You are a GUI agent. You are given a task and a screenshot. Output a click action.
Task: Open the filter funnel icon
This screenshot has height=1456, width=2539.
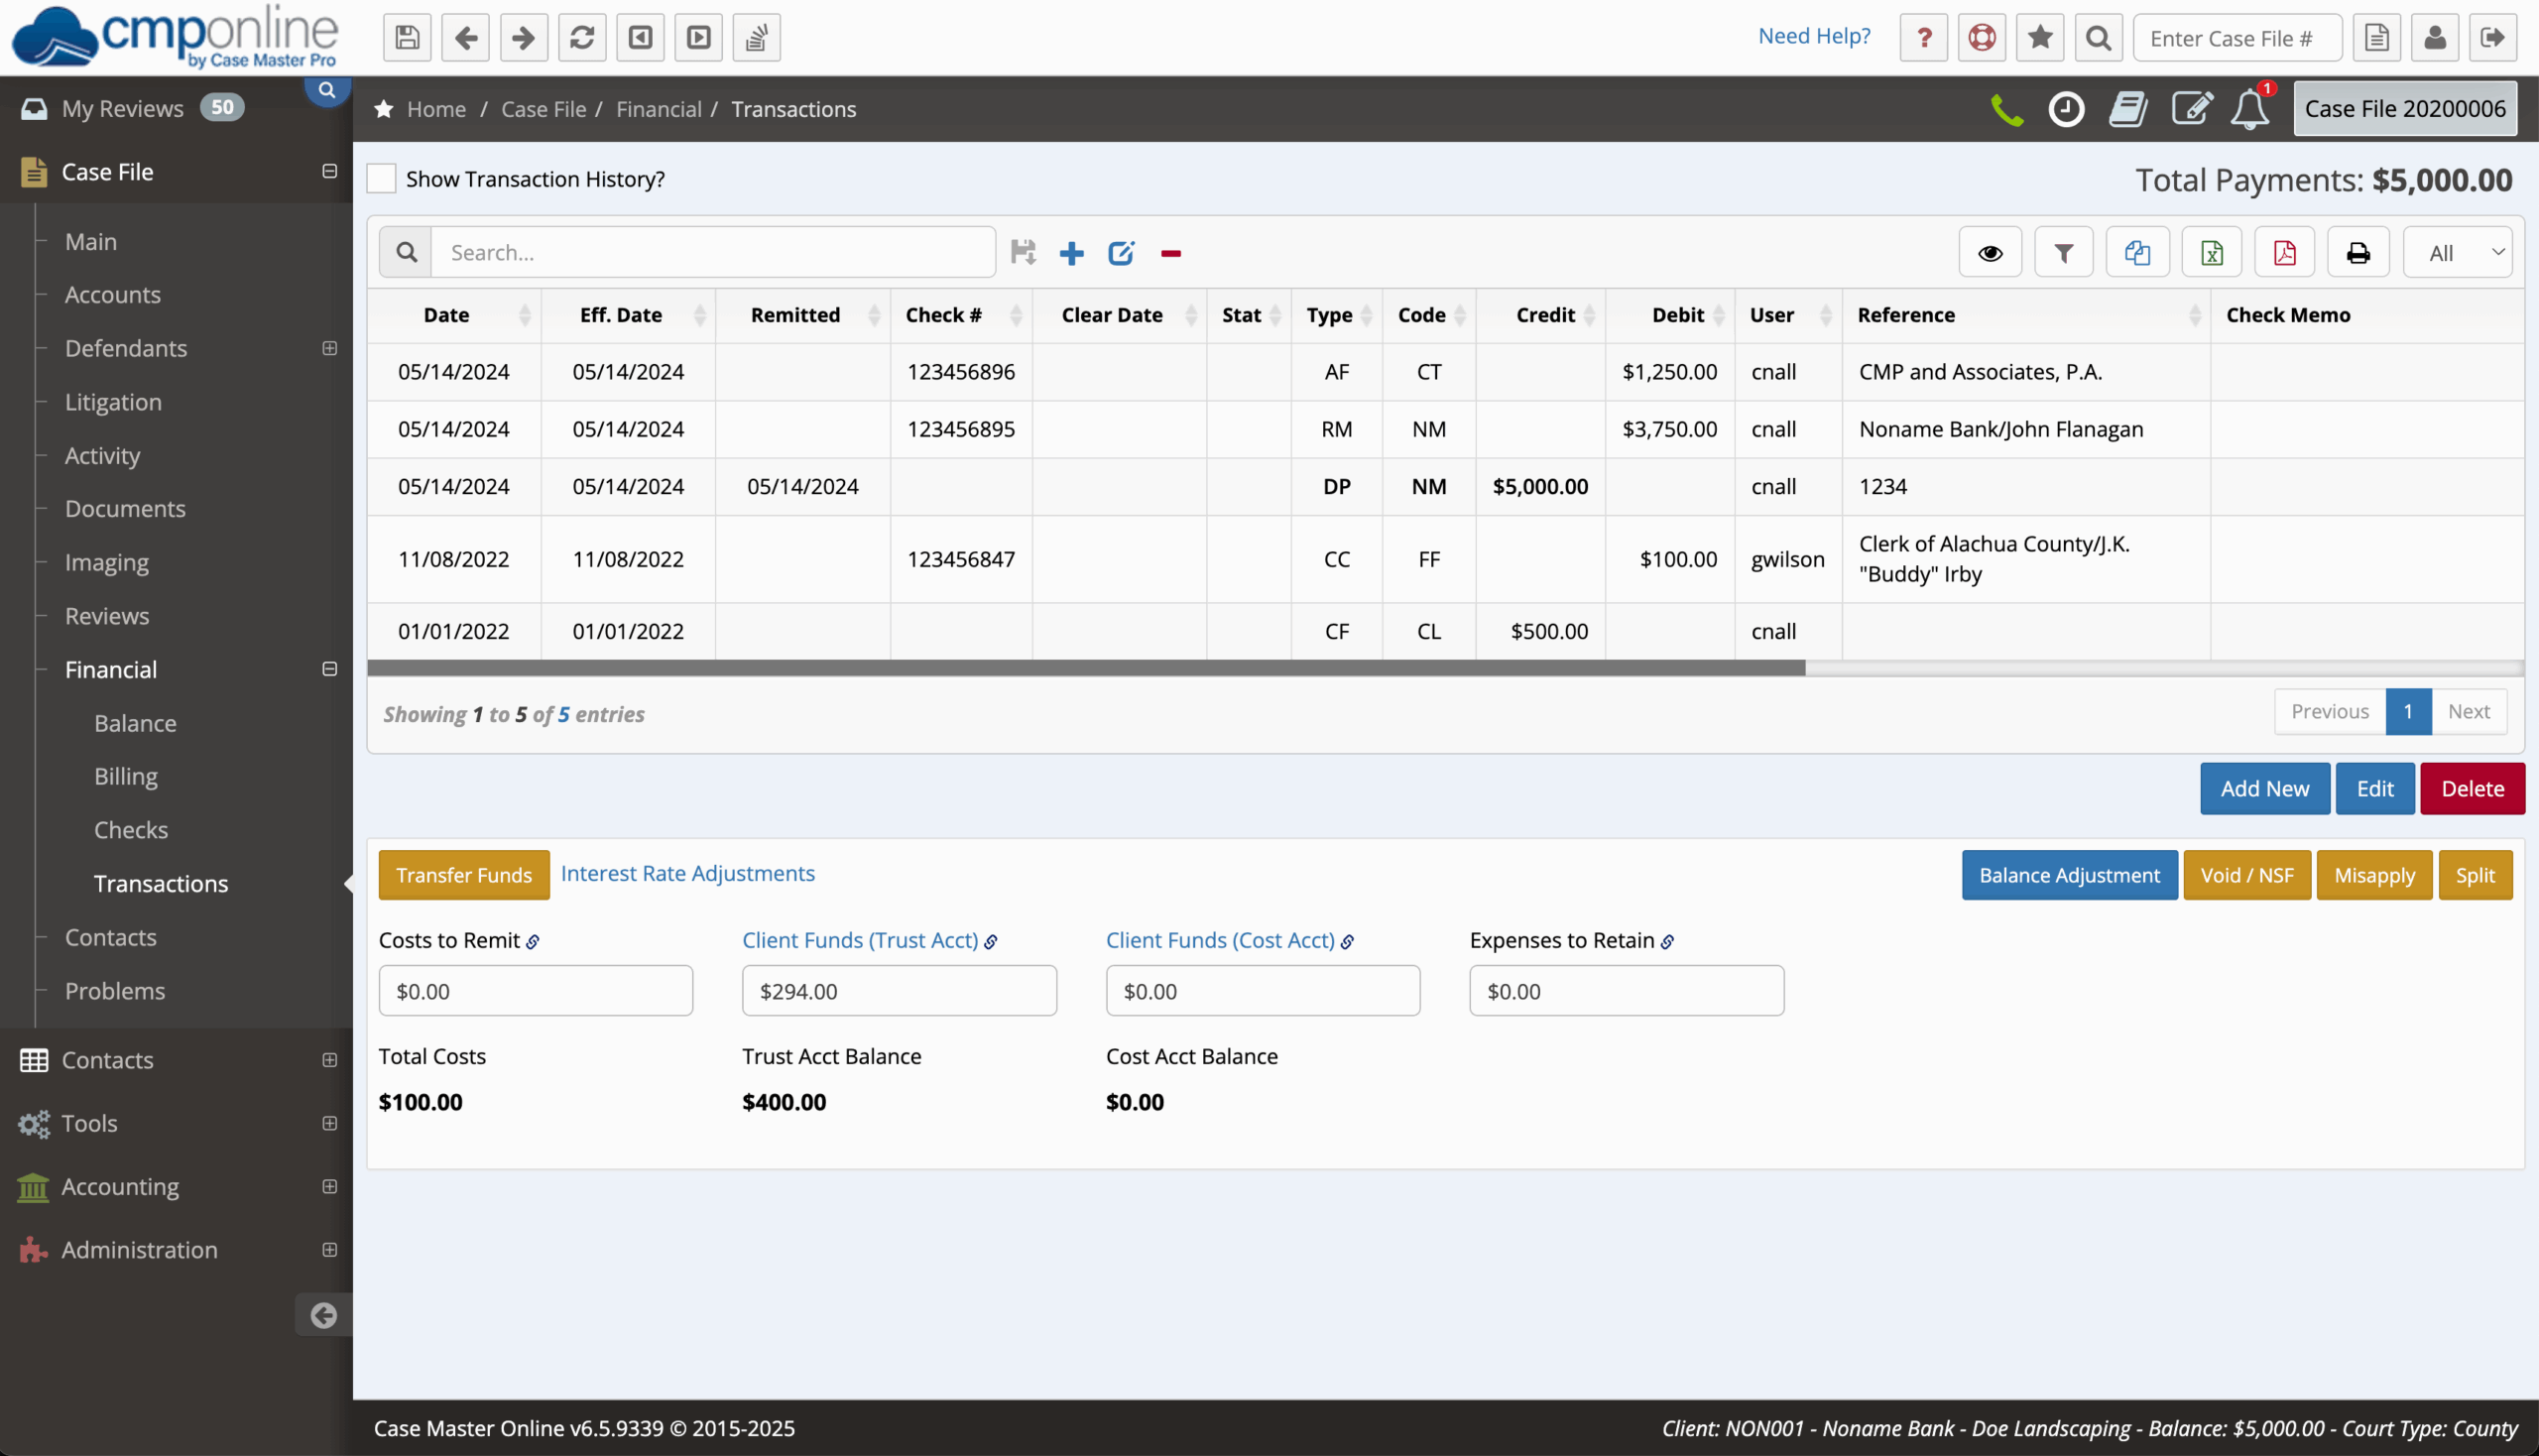click(2063, 253)
